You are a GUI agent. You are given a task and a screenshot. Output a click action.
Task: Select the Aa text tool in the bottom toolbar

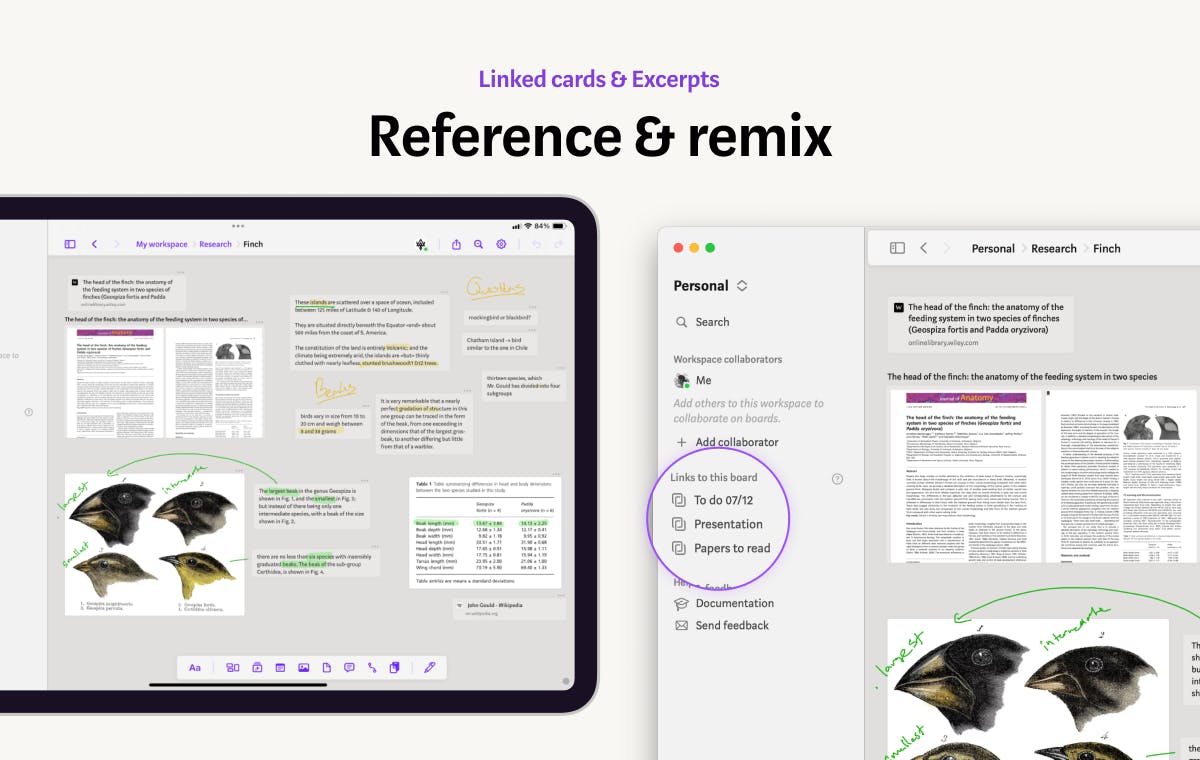point(195,667)
